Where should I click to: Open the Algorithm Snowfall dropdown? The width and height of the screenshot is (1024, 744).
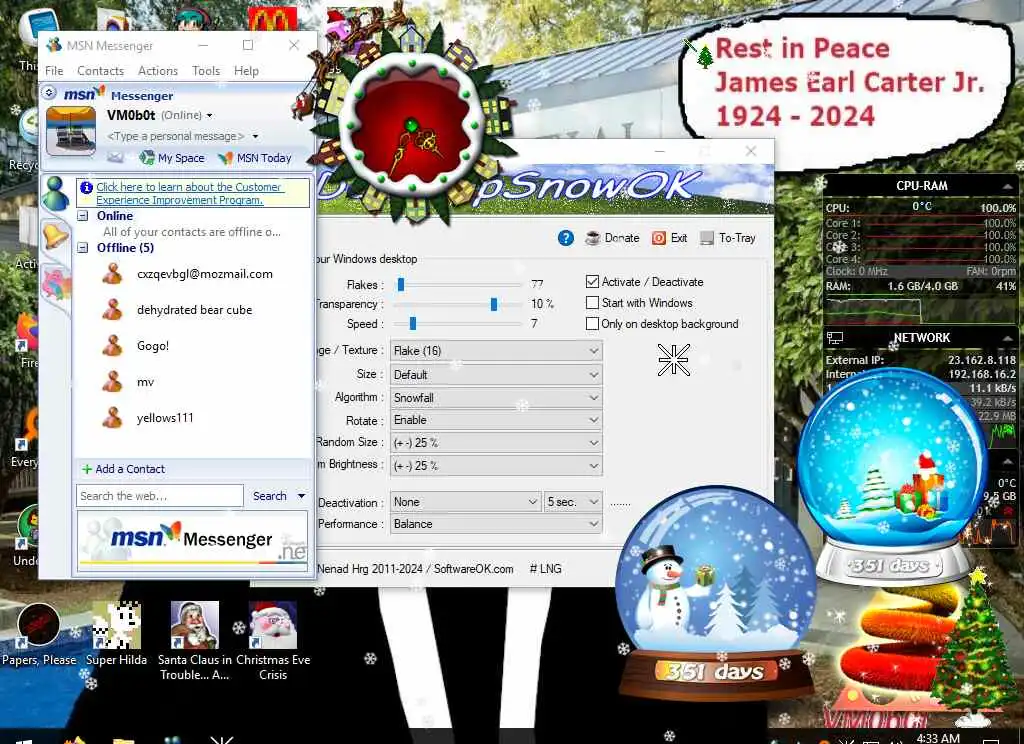(496, 397)
